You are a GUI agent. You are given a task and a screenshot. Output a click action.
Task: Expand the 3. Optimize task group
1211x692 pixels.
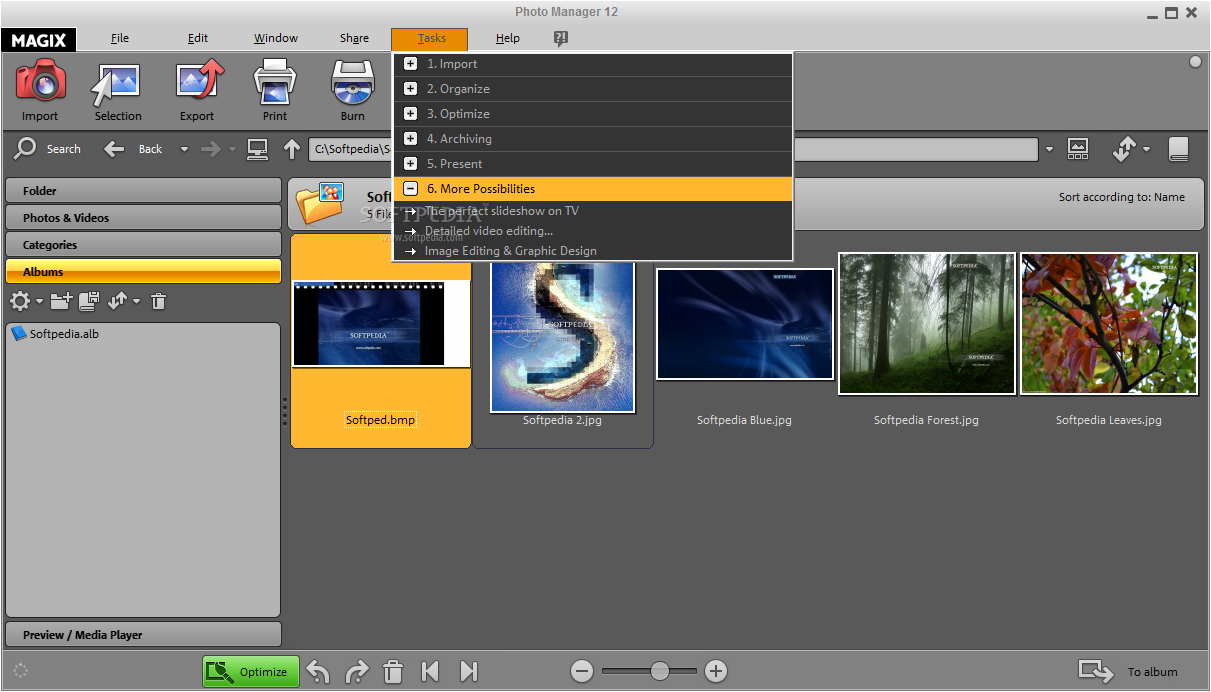click(410, 114)
